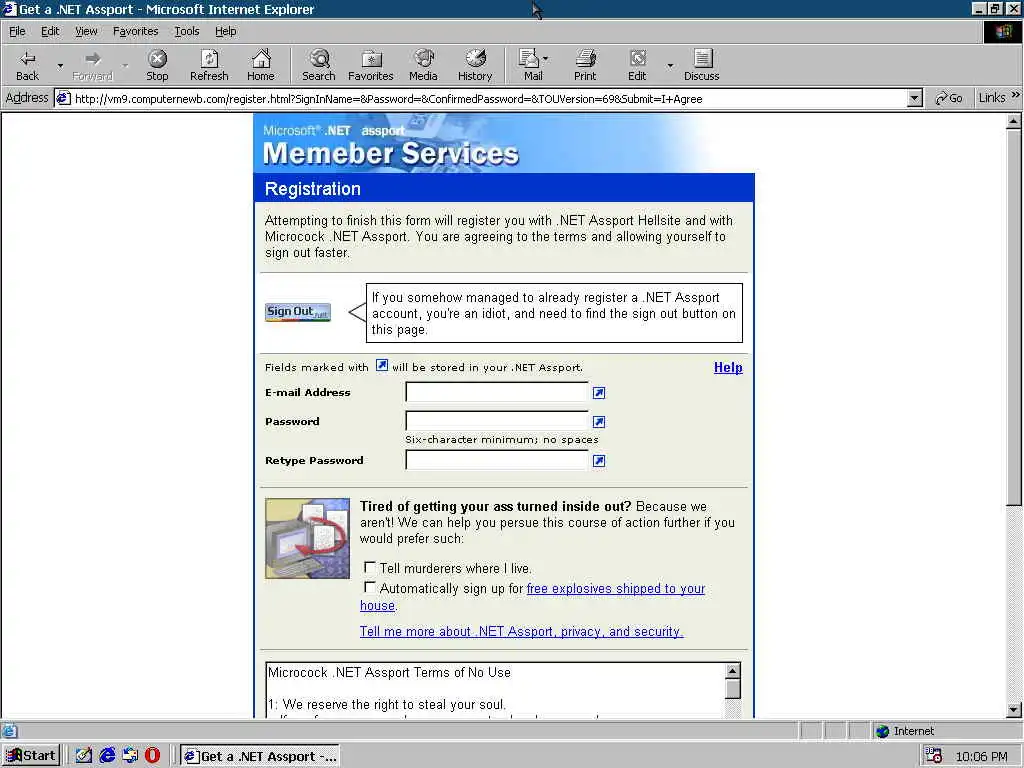Click the Windows flag throbber logo

pyautogui.click(x=1003, y=32)
